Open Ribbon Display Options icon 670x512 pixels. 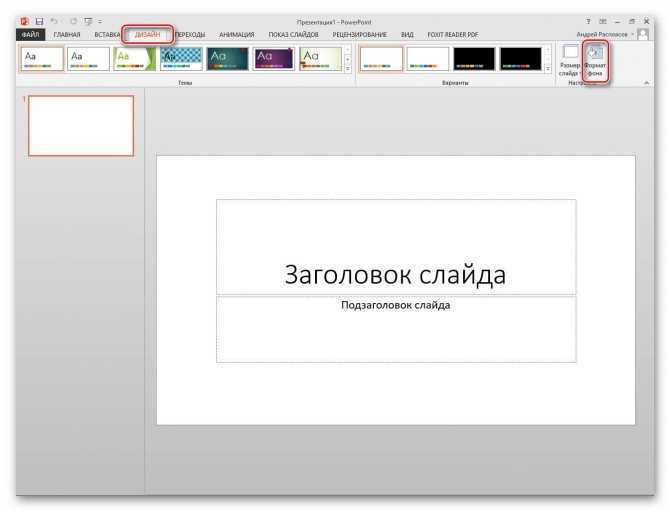tap(603, 21)
